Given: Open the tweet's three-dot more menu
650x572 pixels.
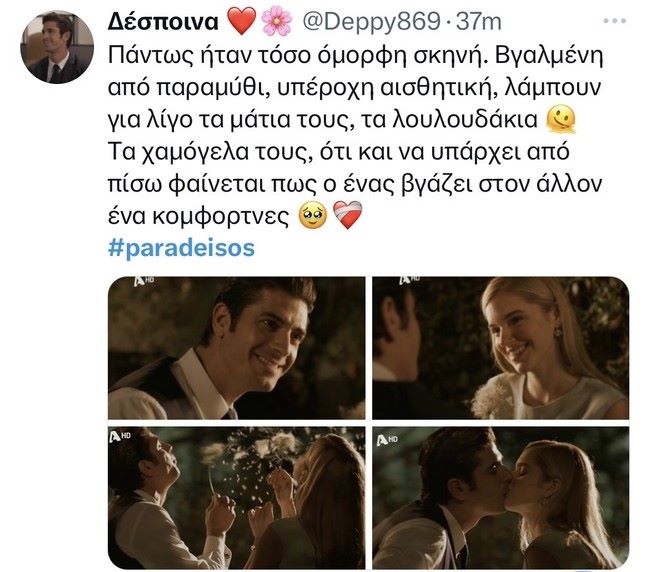Looking at the screenshot, I should 614,21.
